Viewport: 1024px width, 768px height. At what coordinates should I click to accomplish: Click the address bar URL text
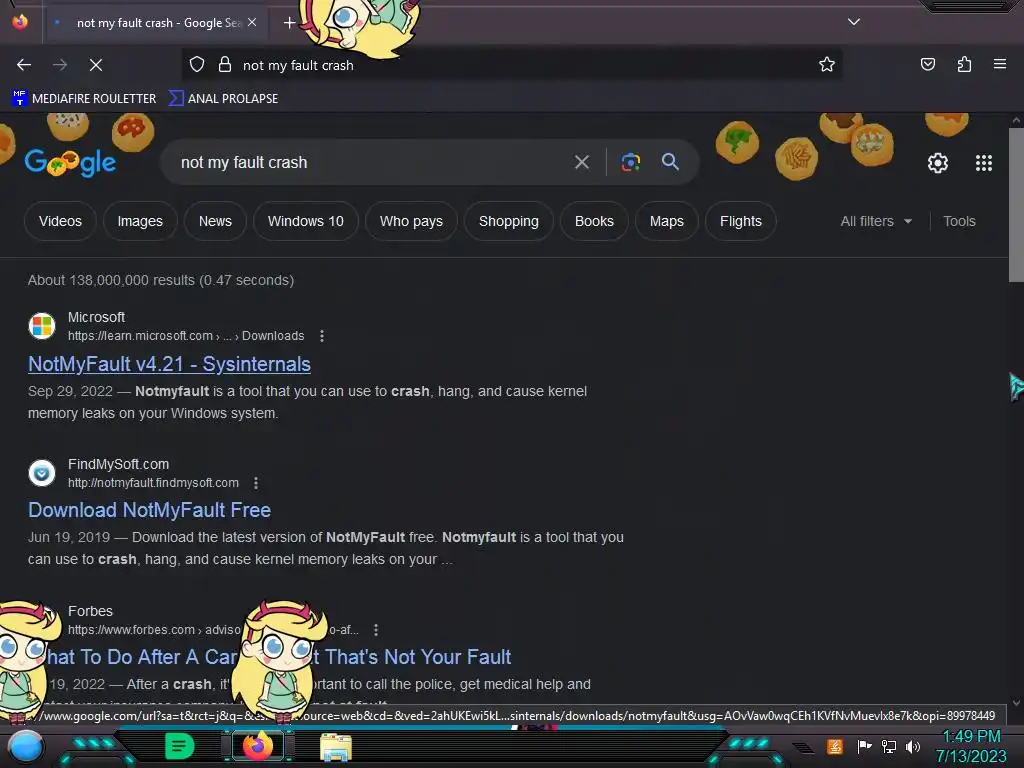click(x=298, y=65)
